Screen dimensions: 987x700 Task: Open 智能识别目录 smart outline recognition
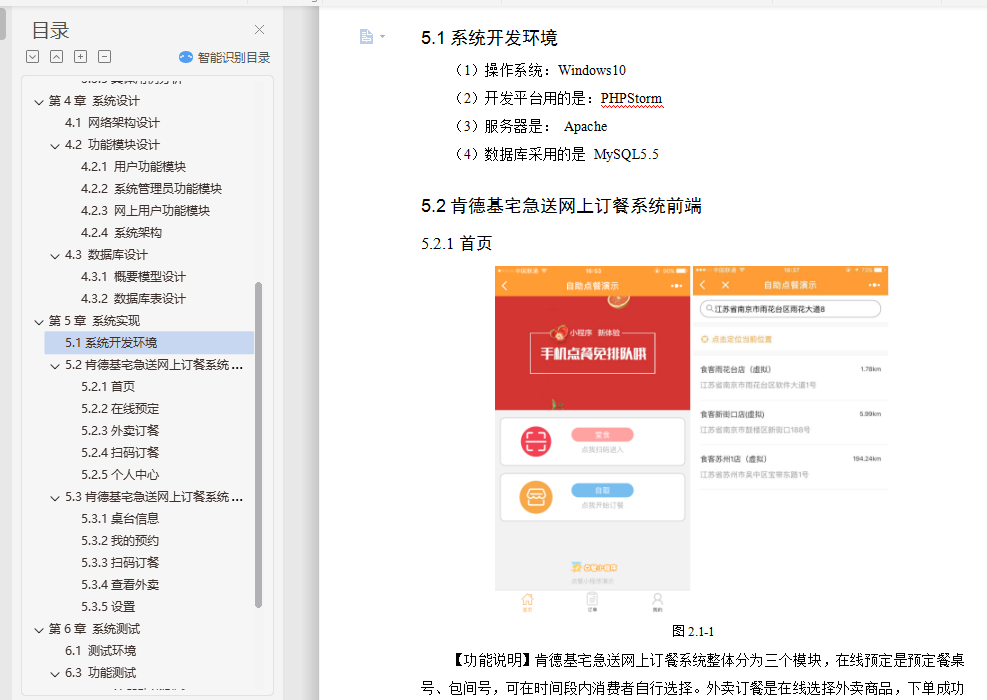pyautogui.click(x=225, y=57)
